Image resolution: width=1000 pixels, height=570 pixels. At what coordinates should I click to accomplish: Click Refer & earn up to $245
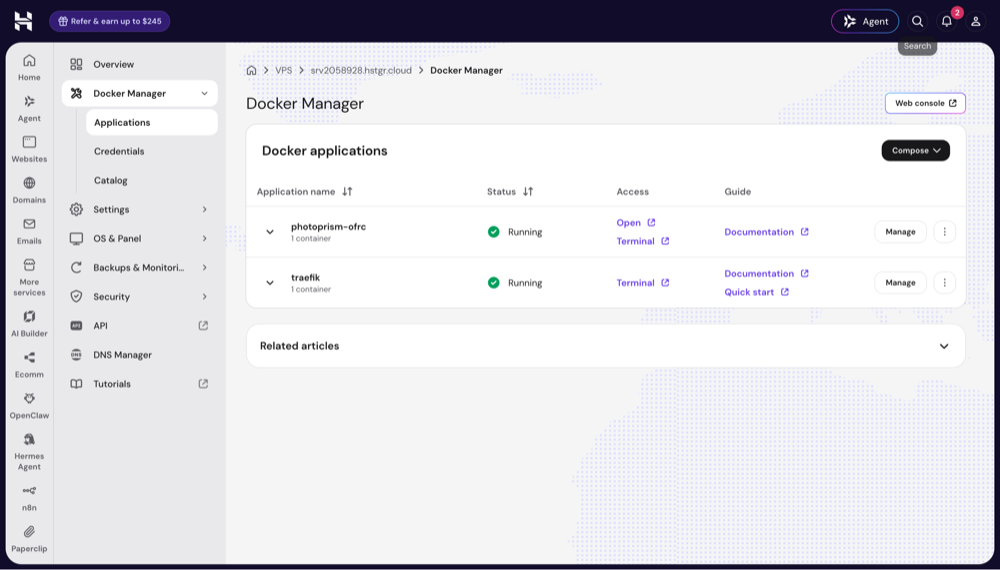point(110,21)
